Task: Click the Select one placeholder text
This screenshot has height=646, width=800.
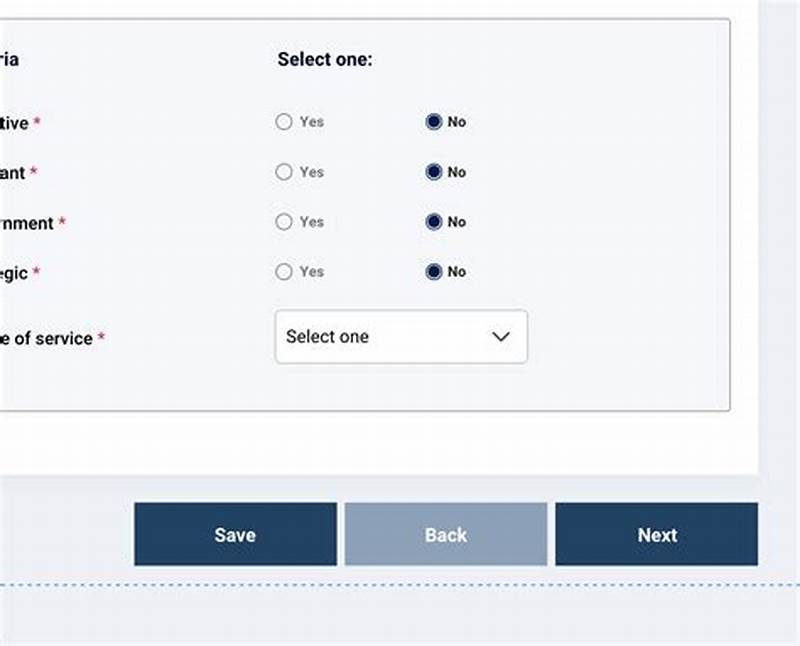Action: (327, 337)
